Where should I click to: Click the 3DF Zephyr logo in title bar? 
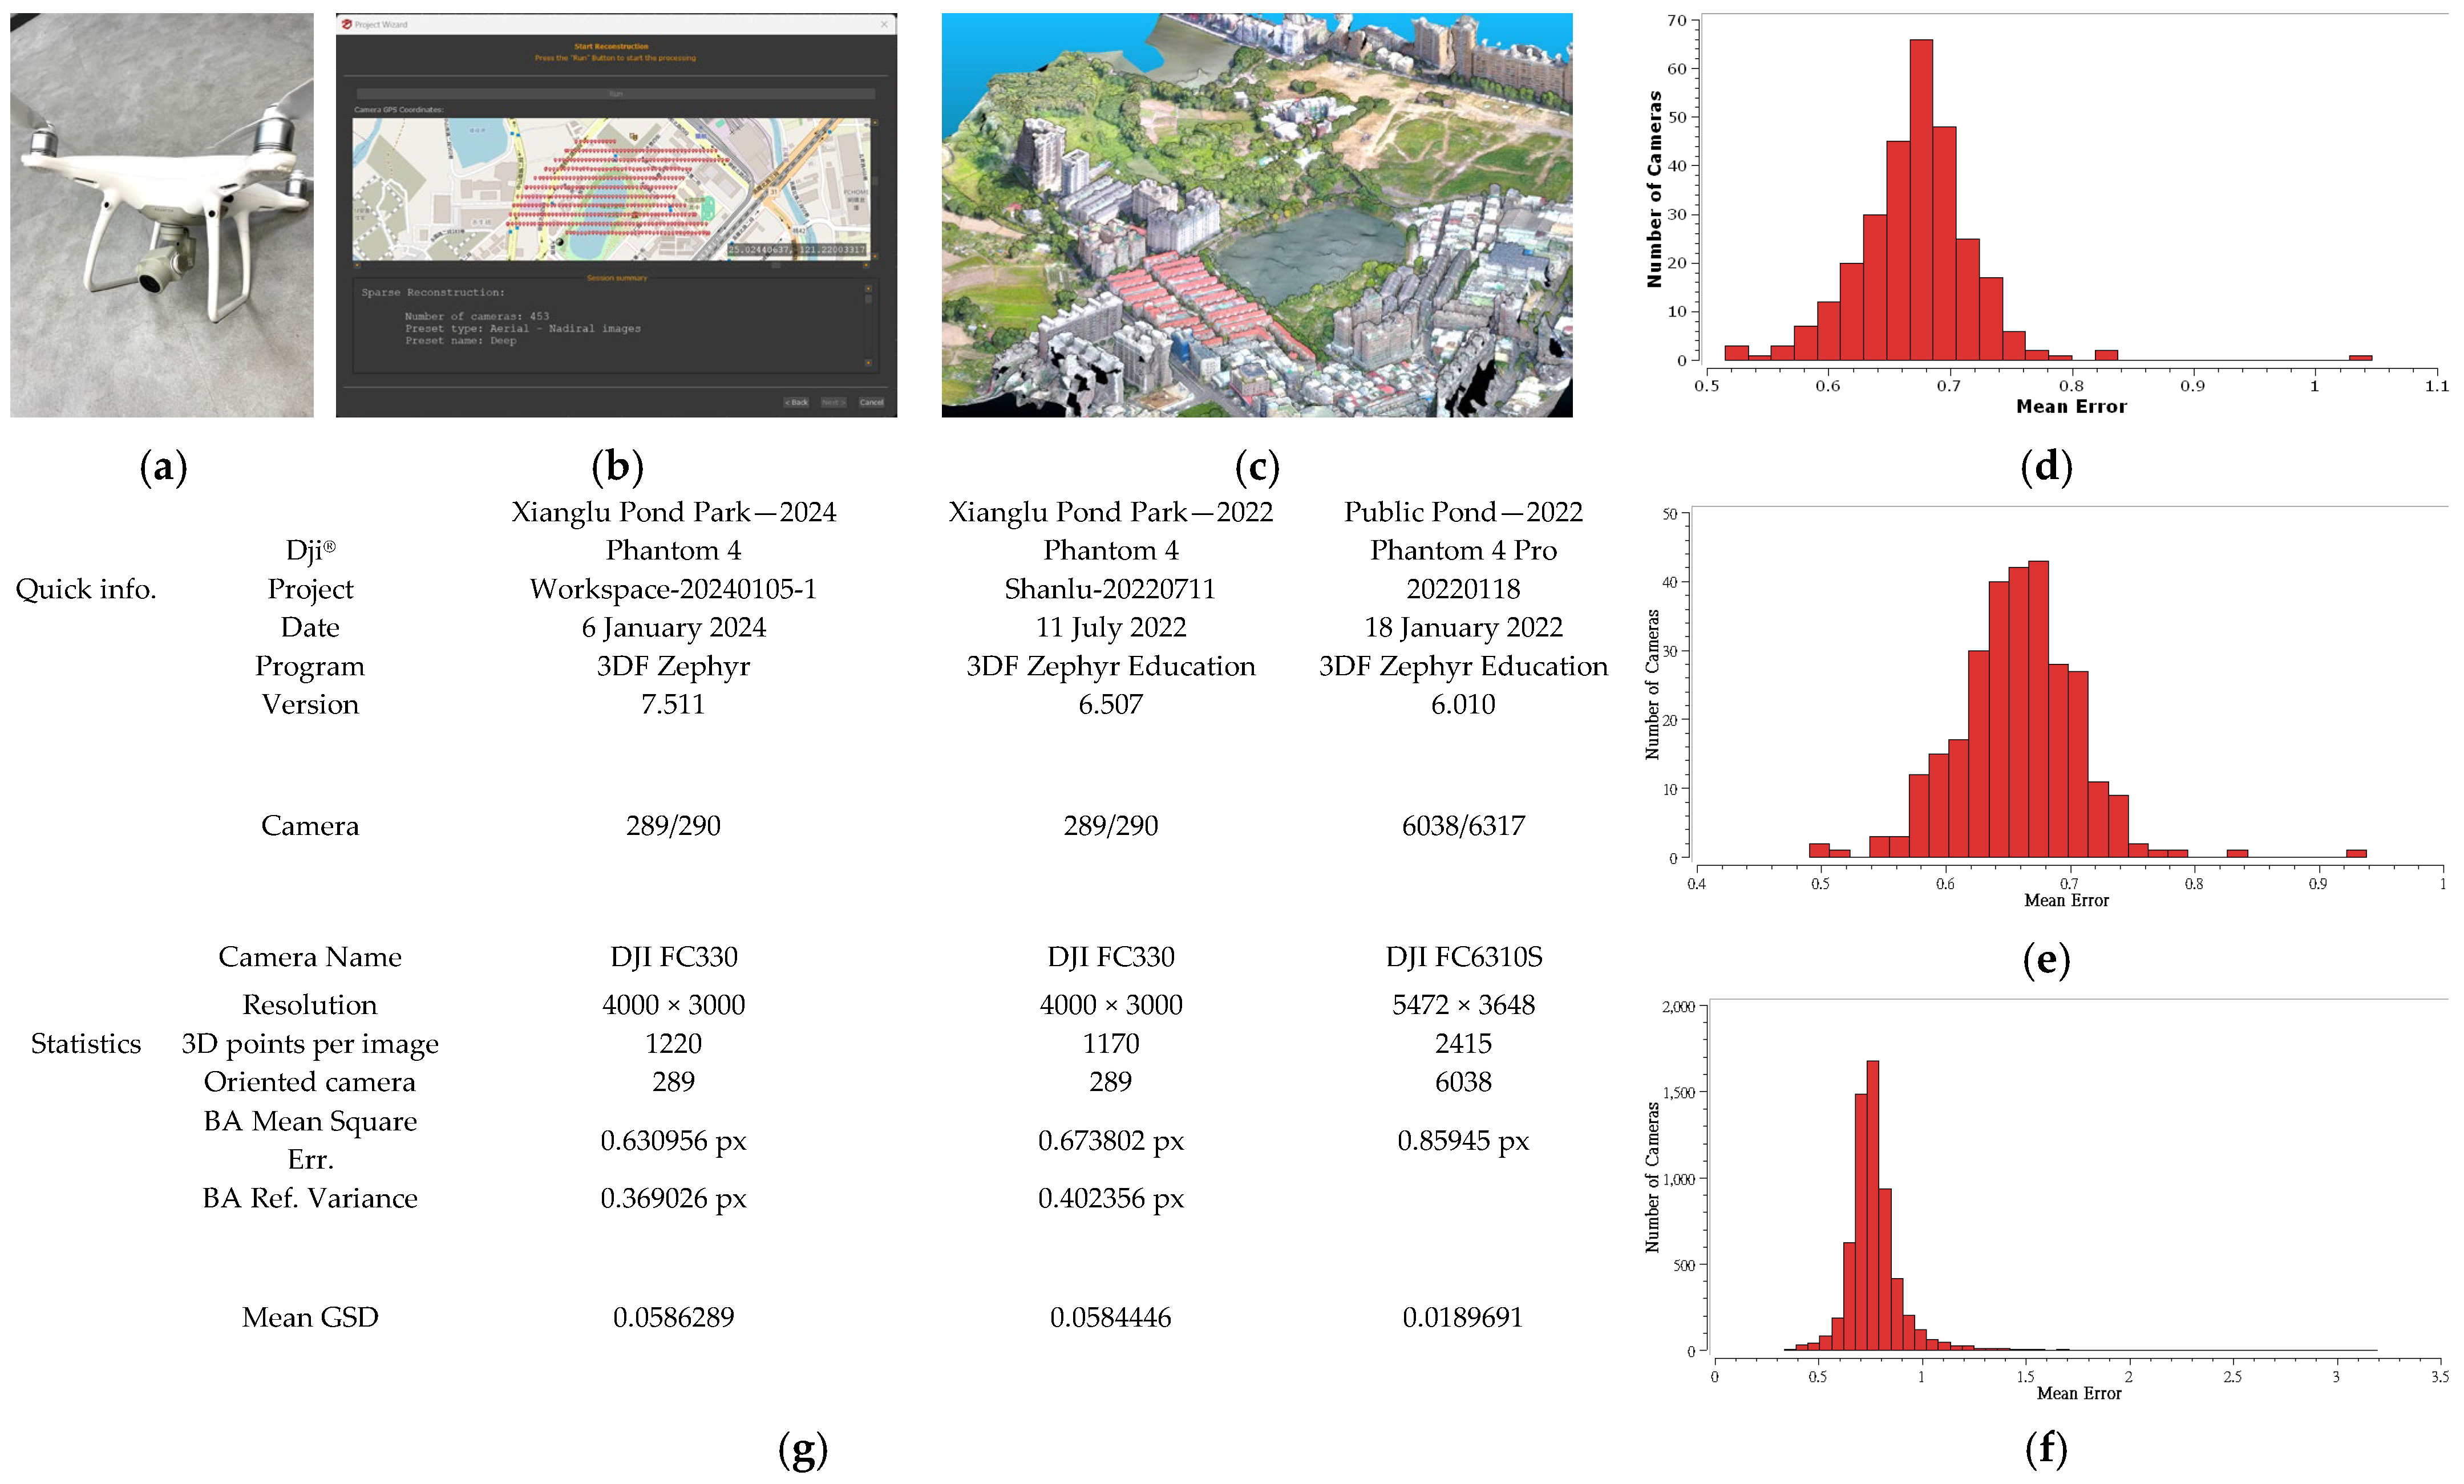coord(346,24)
